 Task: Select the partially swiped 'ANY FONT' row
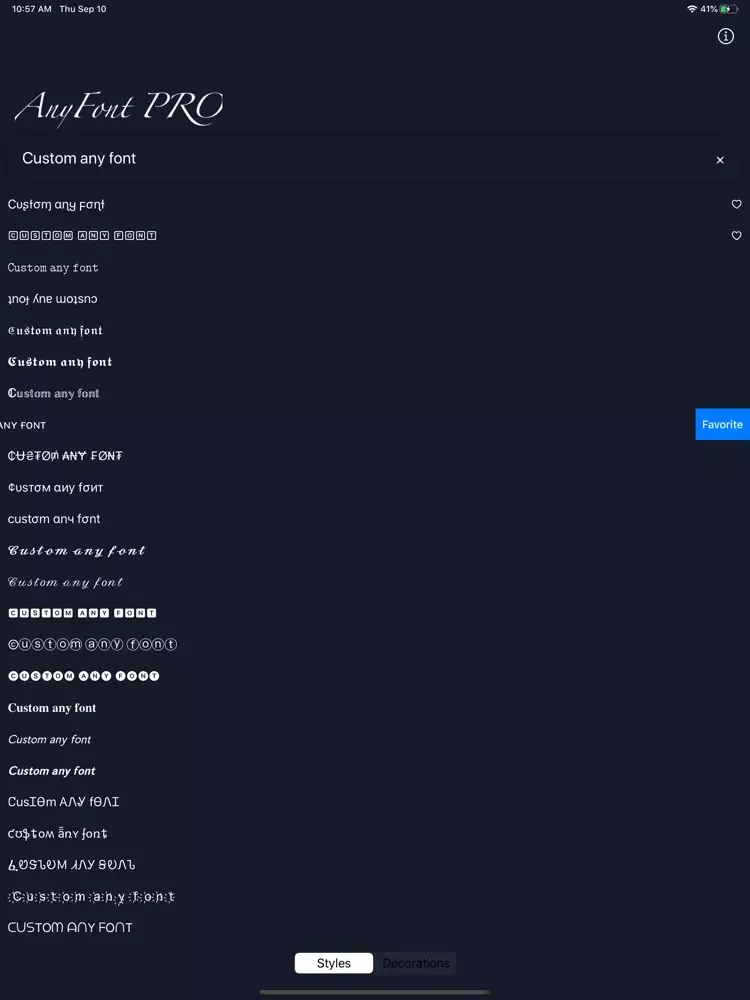click(x=23, y=425)
